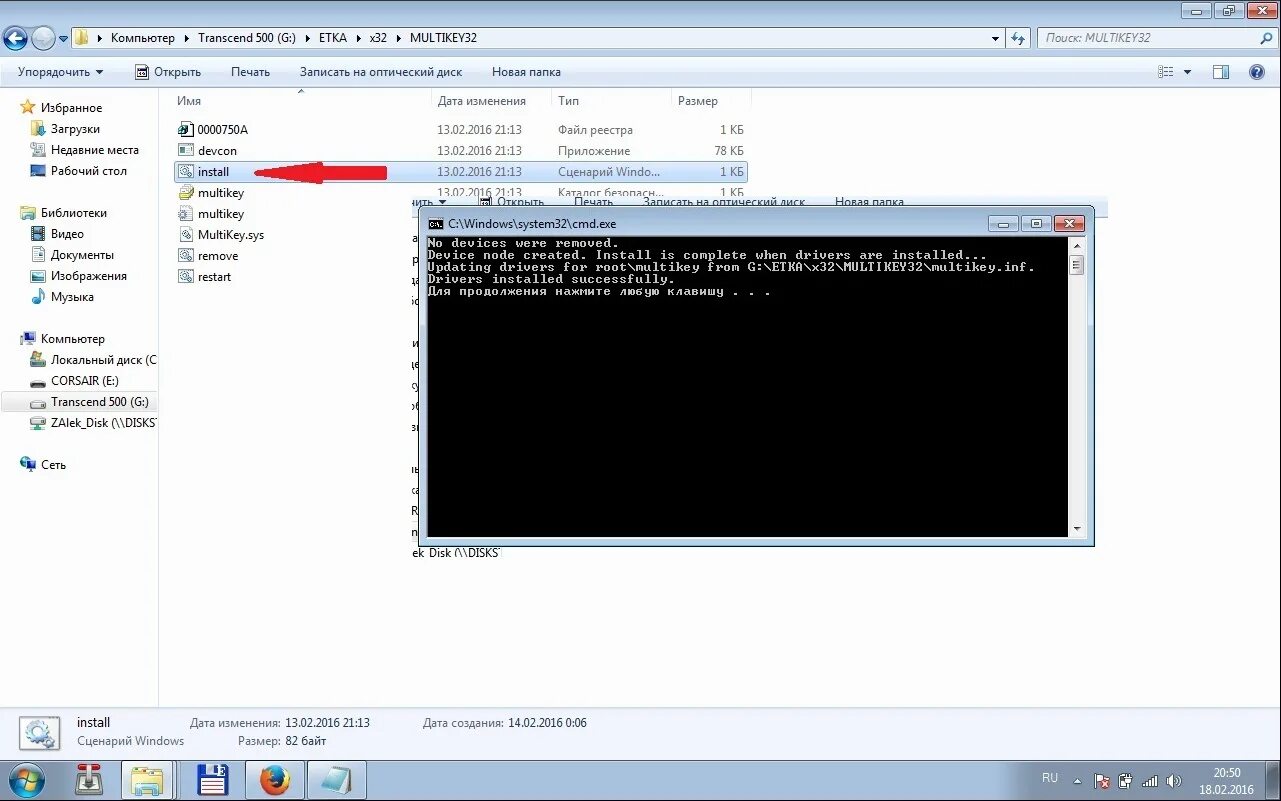Click the RU language indicator
The height and width of the screenshot is (801, 1281).
[1049, 777]
